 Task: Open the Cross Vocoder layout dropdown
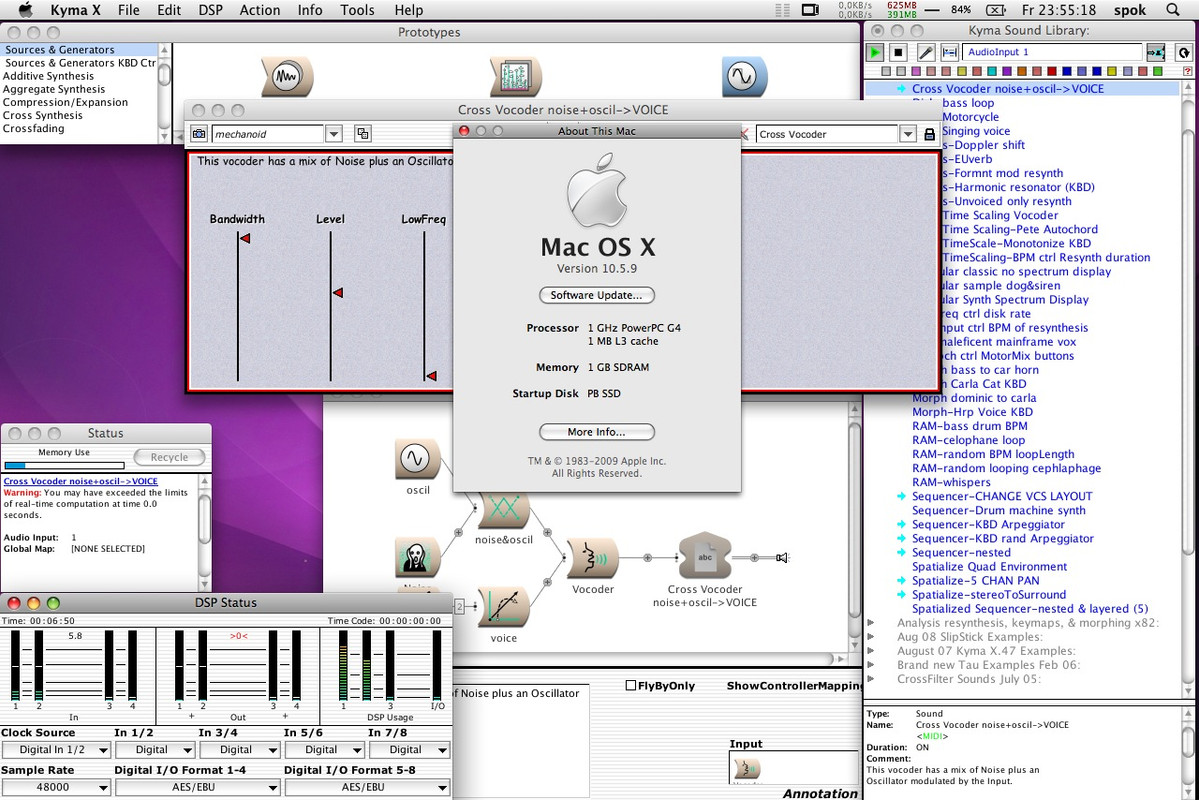tap(908, 134)
